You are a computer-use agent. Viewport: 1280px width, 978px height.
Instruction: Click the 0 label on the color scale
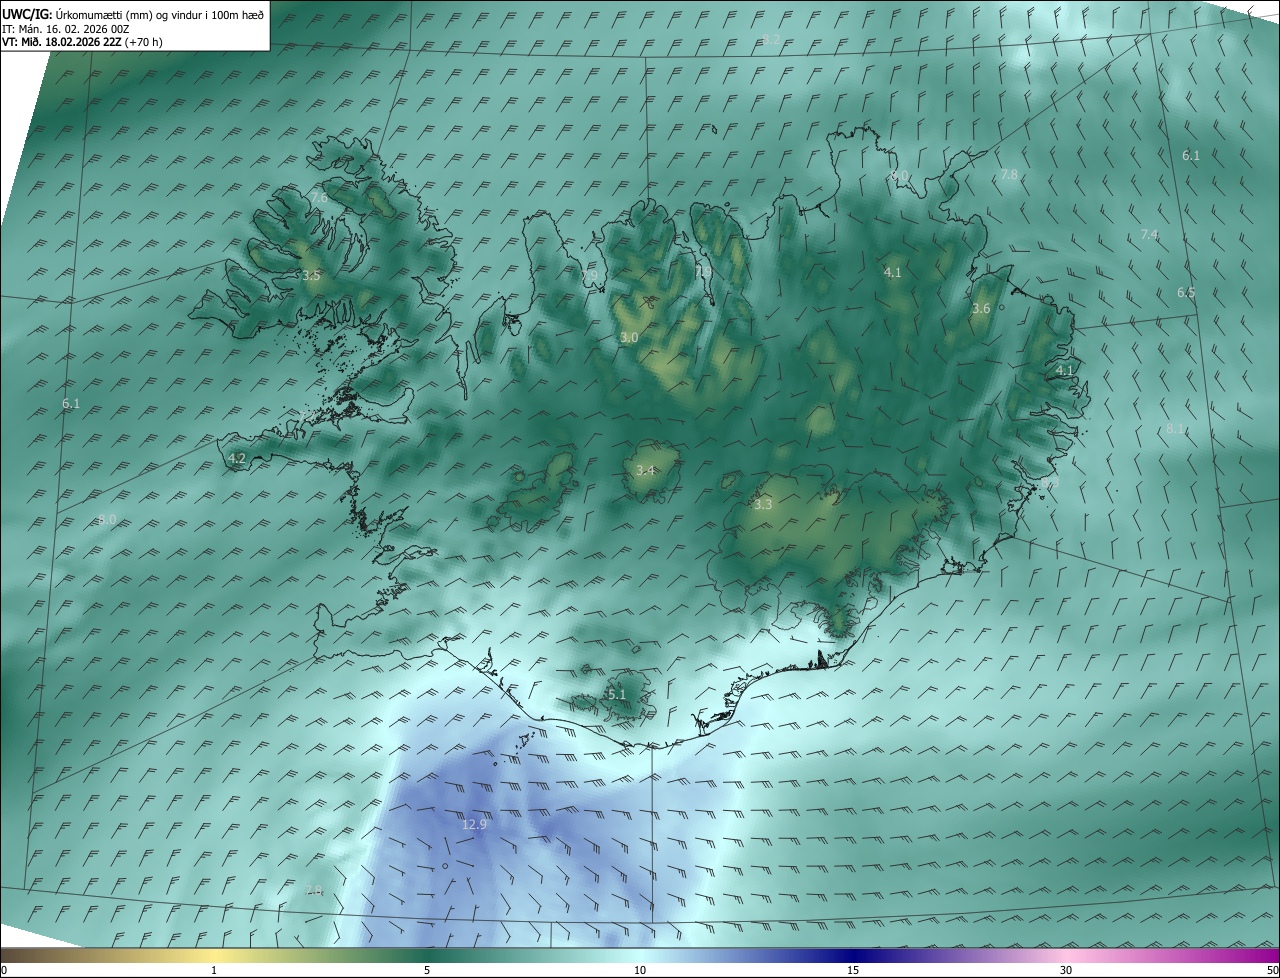pyautogui.click(x=4, y=970)
